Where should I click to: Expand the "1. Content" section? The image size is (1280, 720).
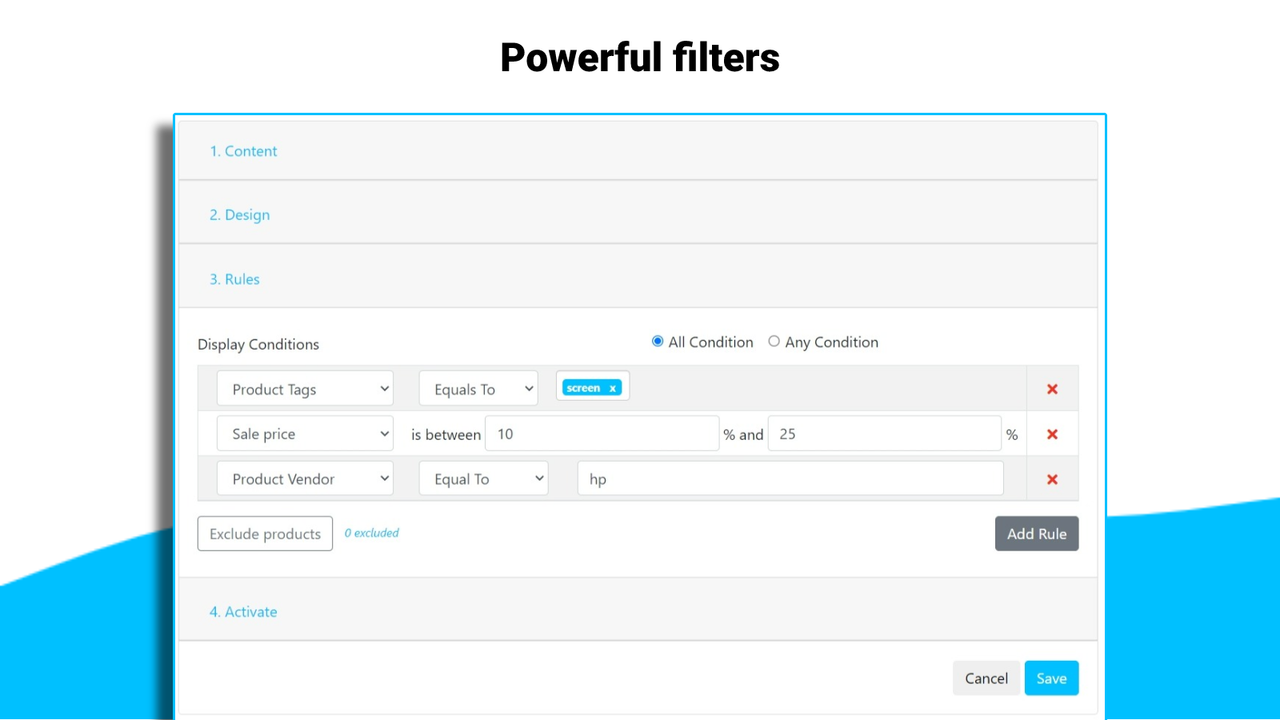coord(244,151)
